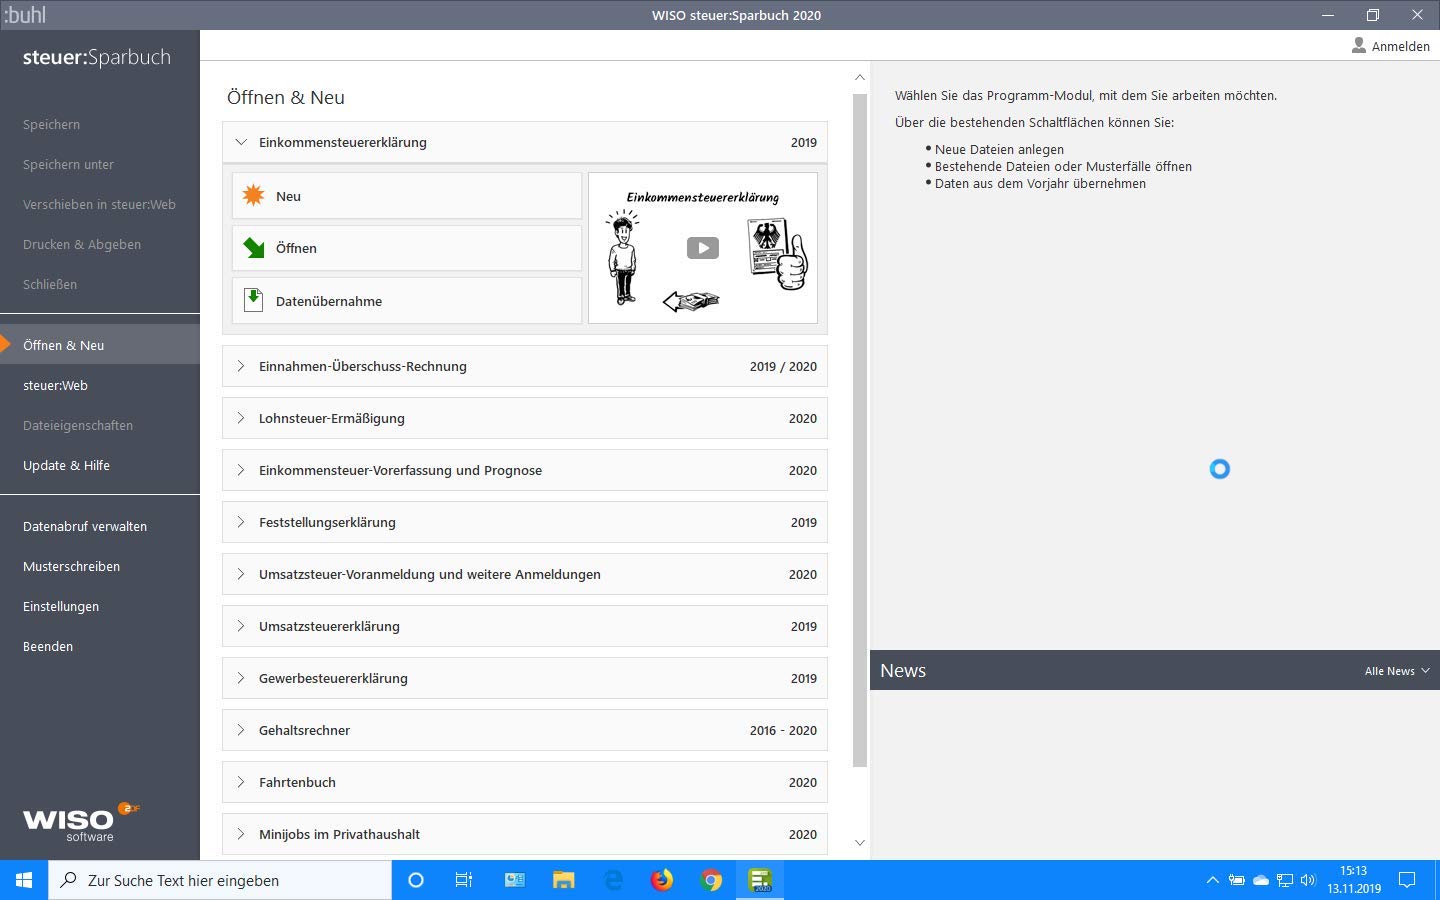This screenshot has height=900, width=1440.
Task: Show hidden system tray icons
Action: coord(1212,880)
